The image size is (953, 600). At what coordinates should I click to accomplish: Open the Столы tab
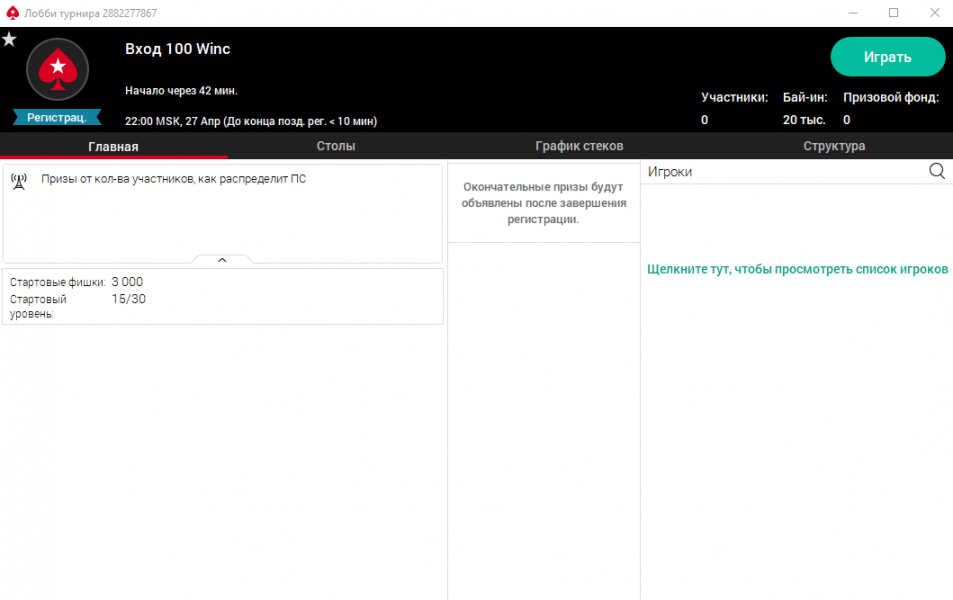click(x=336, y=146)
